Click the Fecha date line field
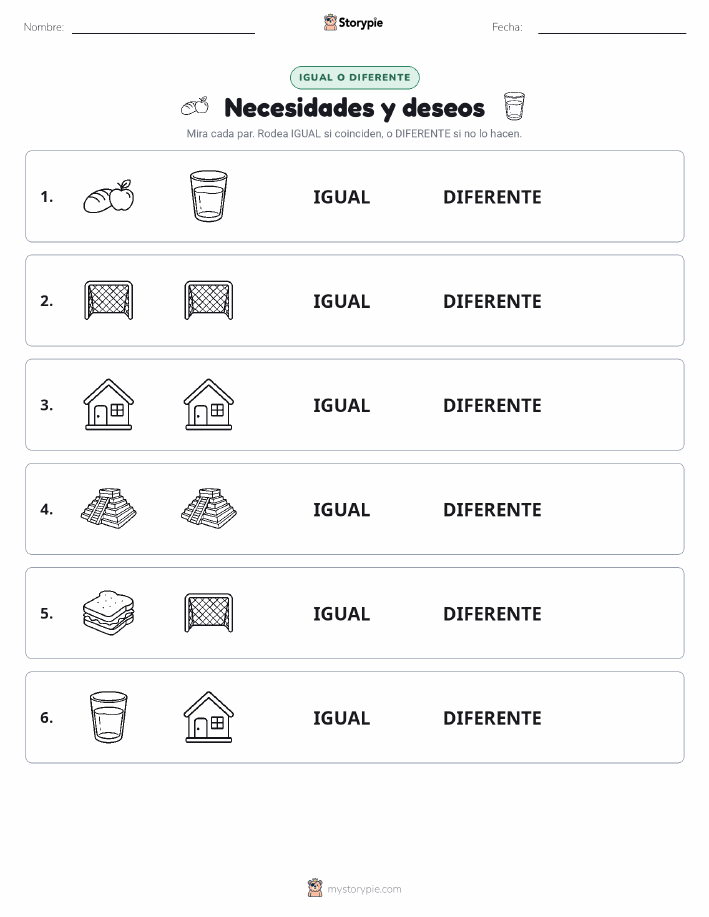The width and height of the screenshot is (709, 917). pyautogui.click(x=612, y=27)
